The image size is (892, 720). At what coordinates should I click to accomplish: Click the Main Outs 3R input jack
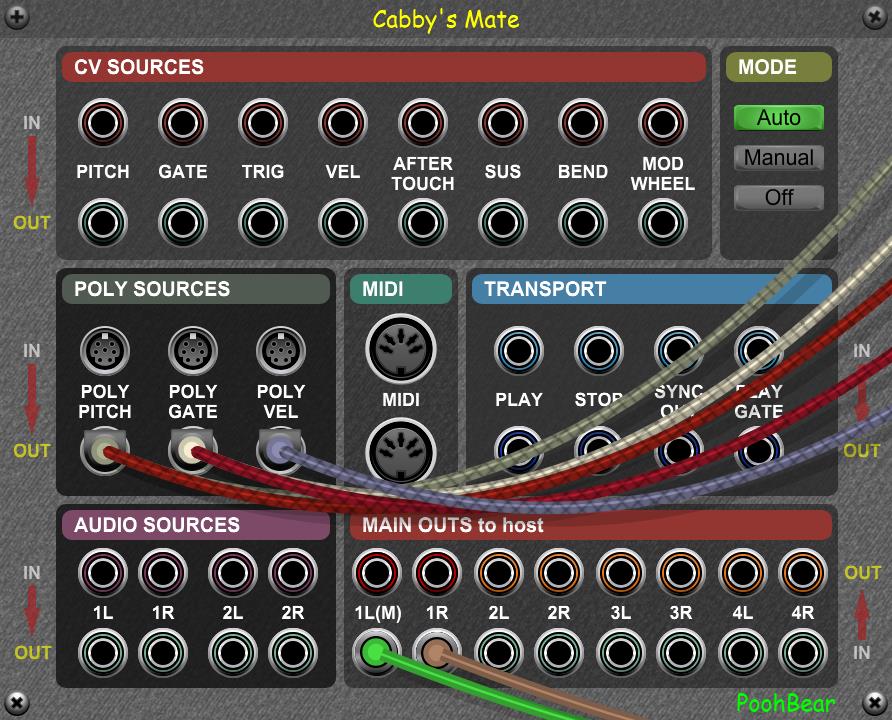pyautogui.click(x=680, y=652)
